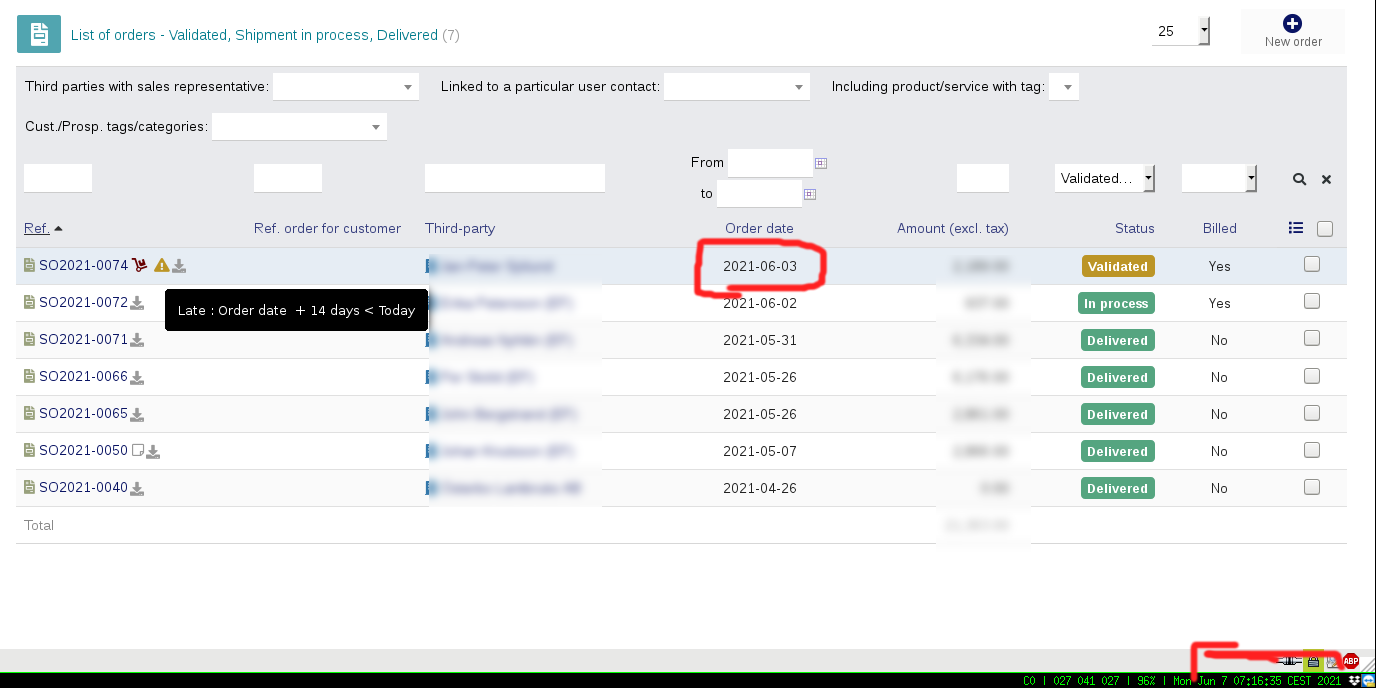The image size is (1376, 688).
Task: Download the document for order SO2021-0072
Action: click(135, 302)
